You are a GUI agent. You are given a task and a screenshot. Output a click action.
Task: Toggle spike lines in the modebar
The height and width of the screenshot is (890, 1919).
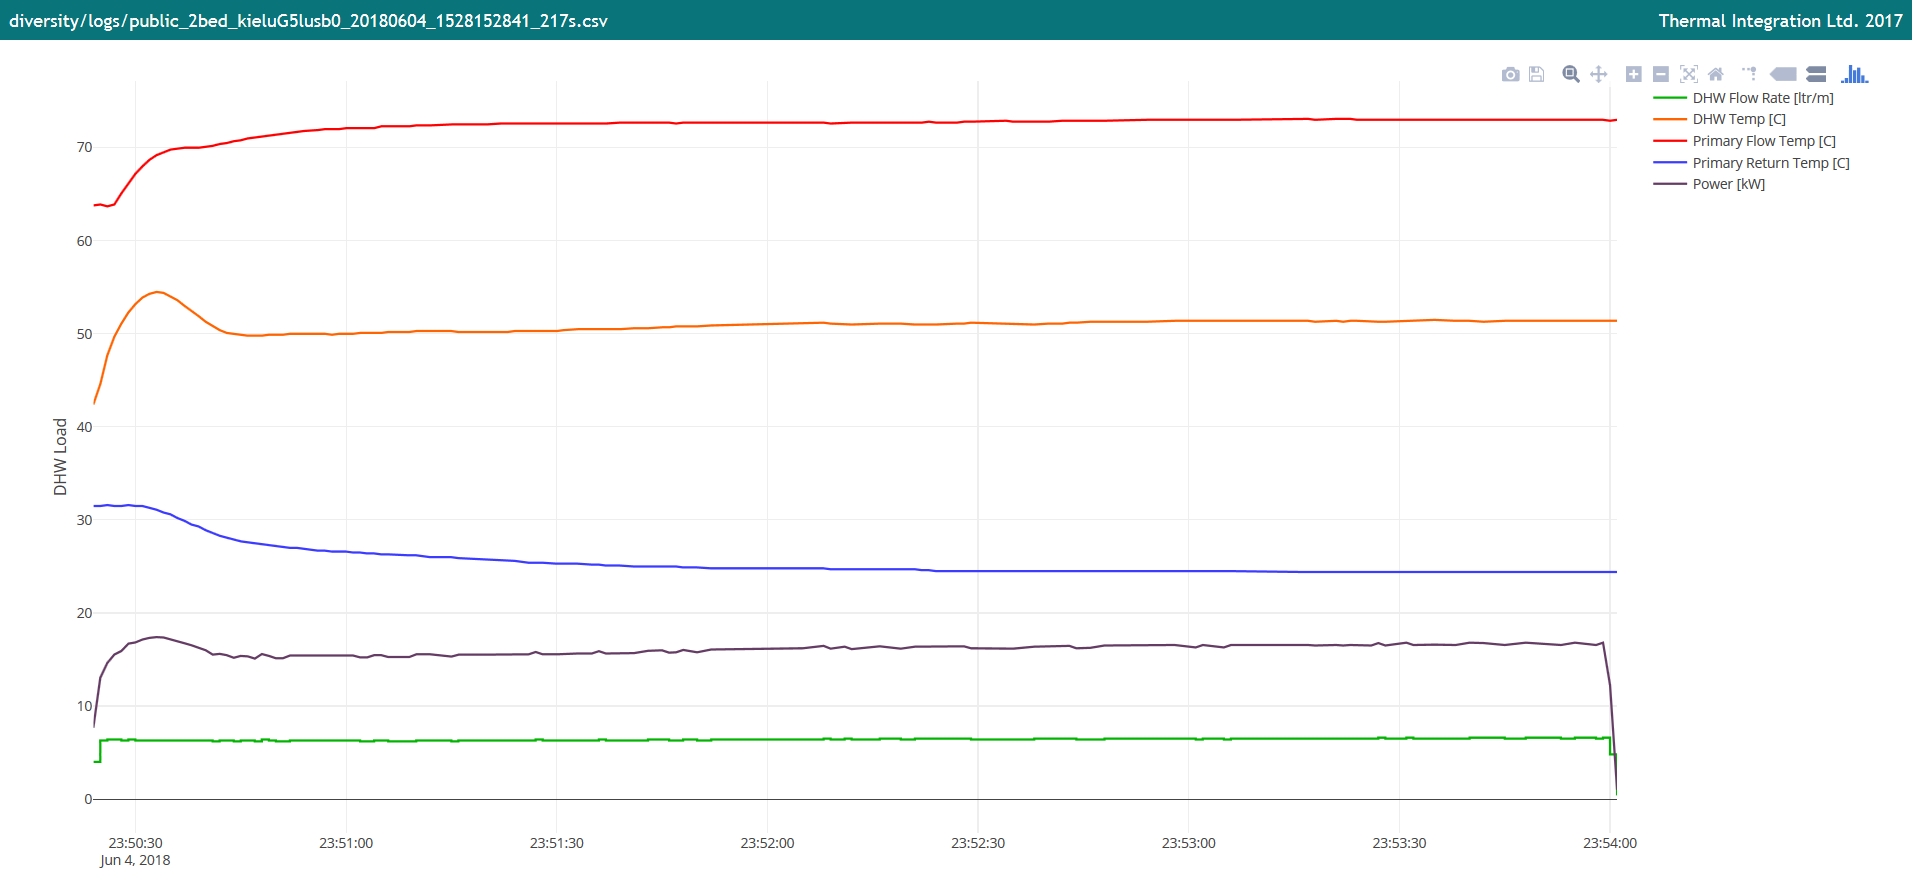tap(1749, 74)
